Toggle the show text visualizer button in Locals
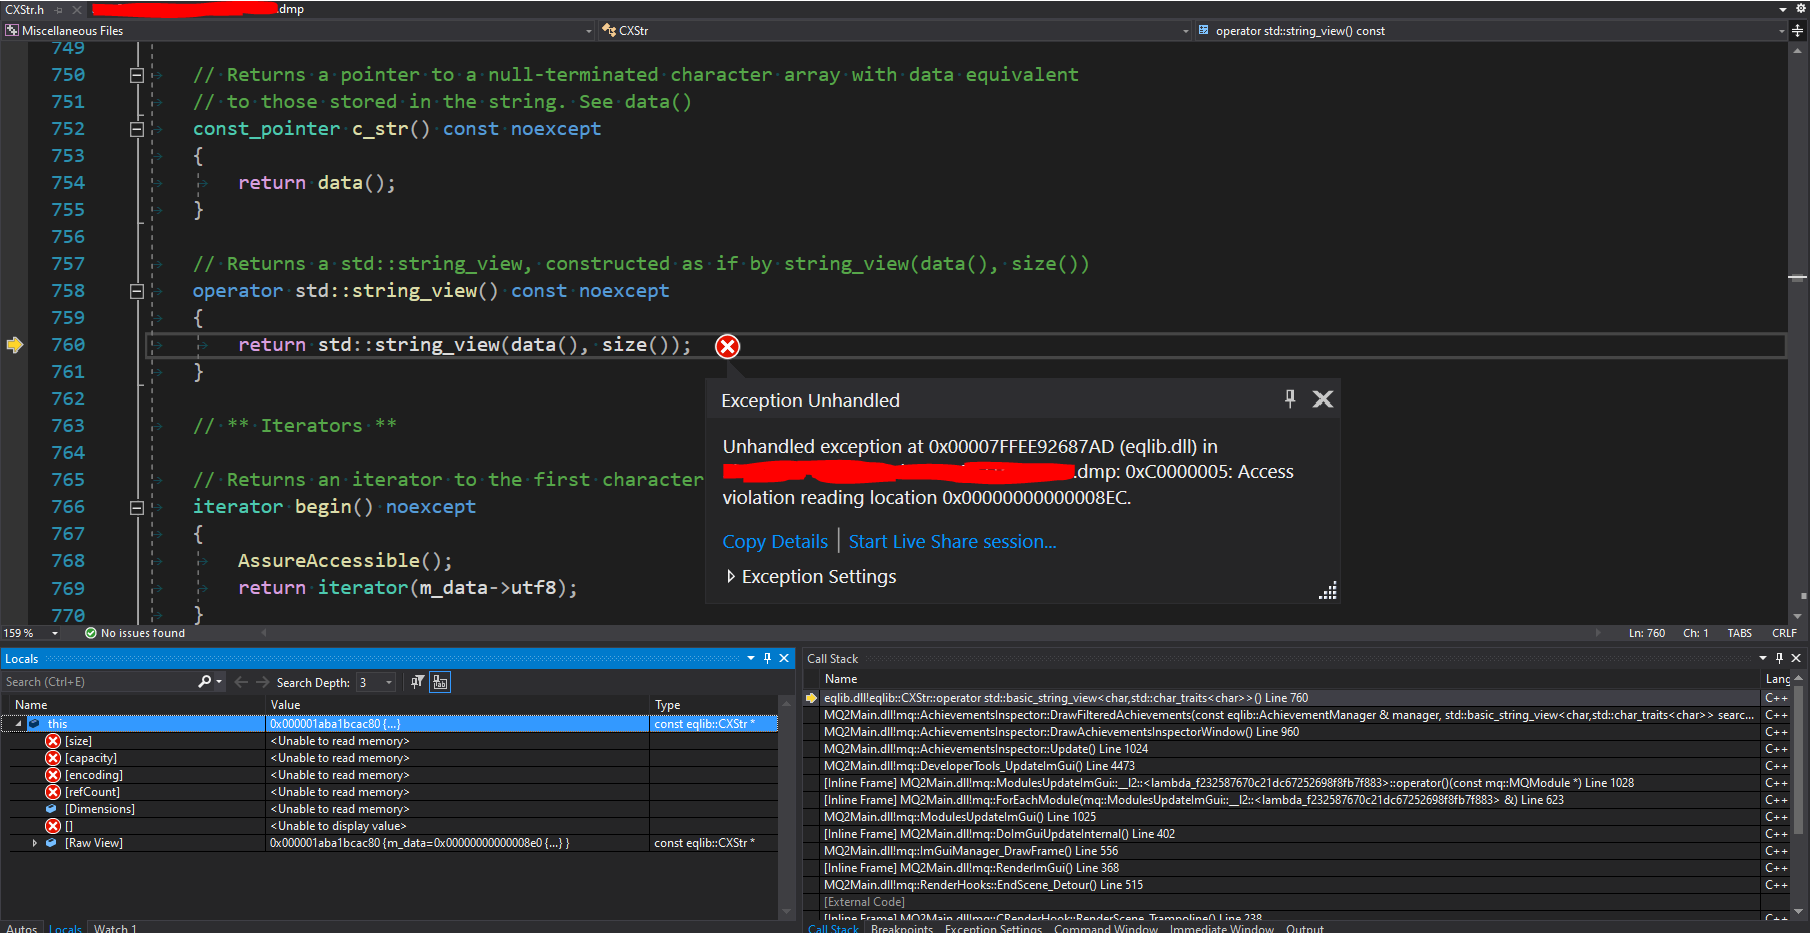 [x=439, y=681]
